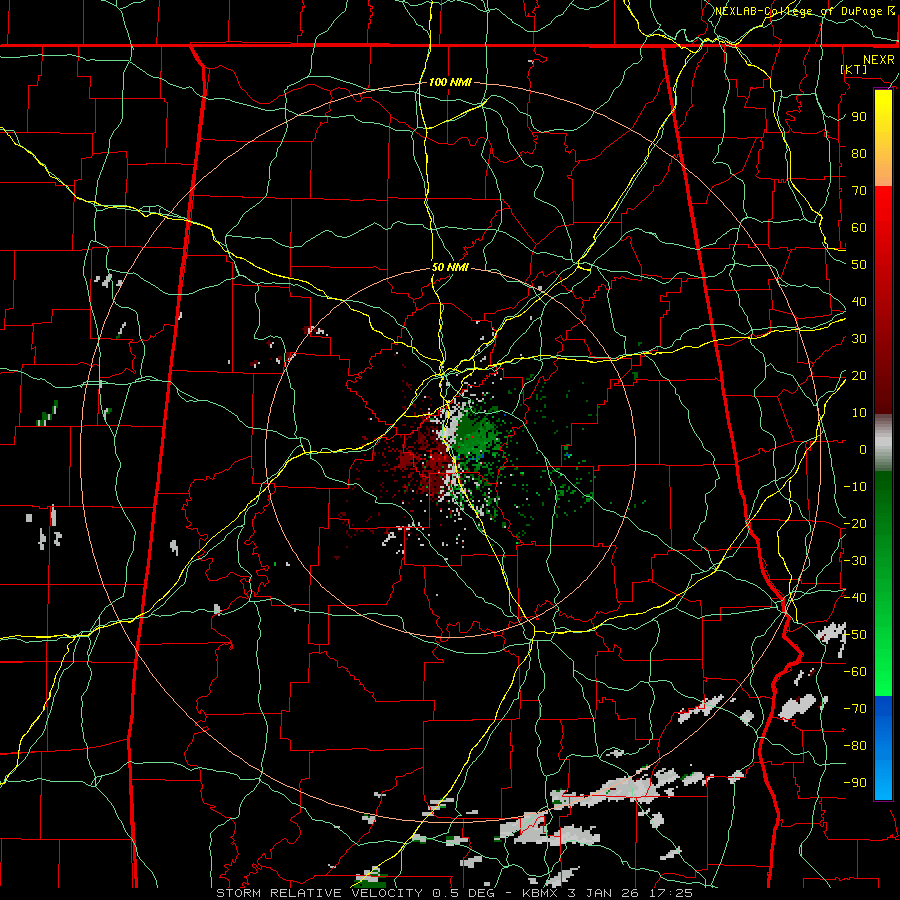Click the "-60" value on the velocity scale
Viewport: 900px width, 900px height.
point(856,672)
